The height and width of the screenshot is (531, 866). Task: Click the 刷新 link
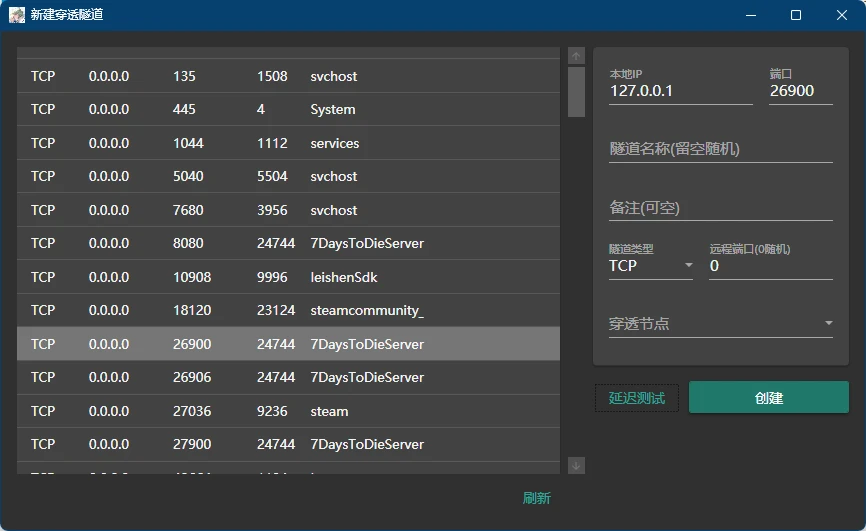click(x=536, y=498)
